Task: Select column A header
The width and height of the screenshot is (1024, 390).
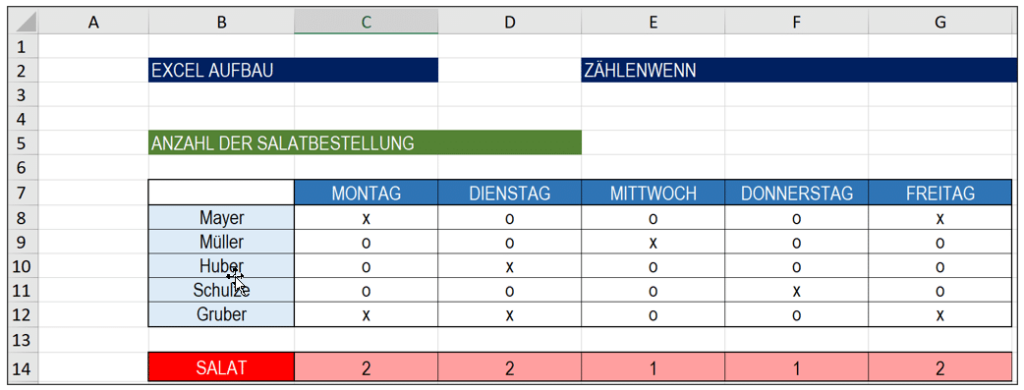Action: pos(93,22)
